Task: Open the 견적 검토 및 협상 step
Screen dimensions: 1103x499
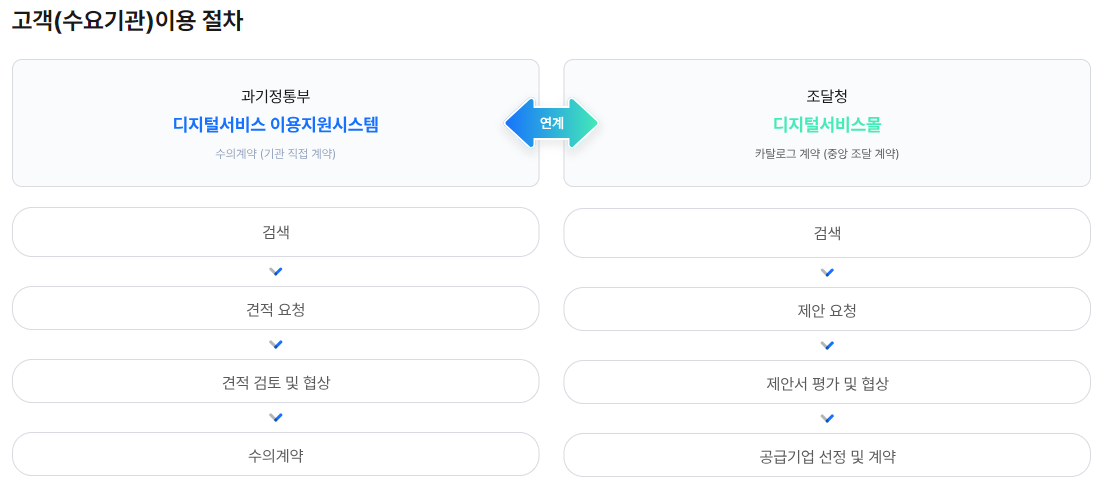Action: [x=276, y=381]
